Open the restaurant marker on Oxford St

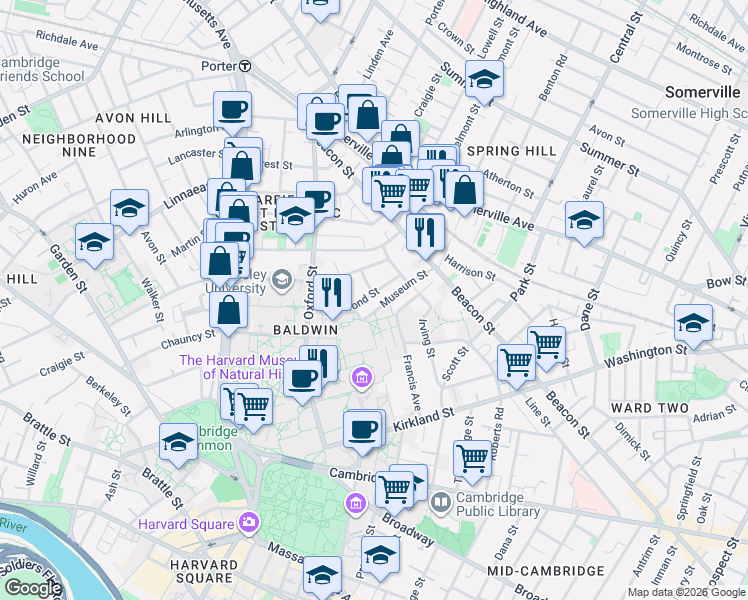pyautogui.click(x=332, y=293)
